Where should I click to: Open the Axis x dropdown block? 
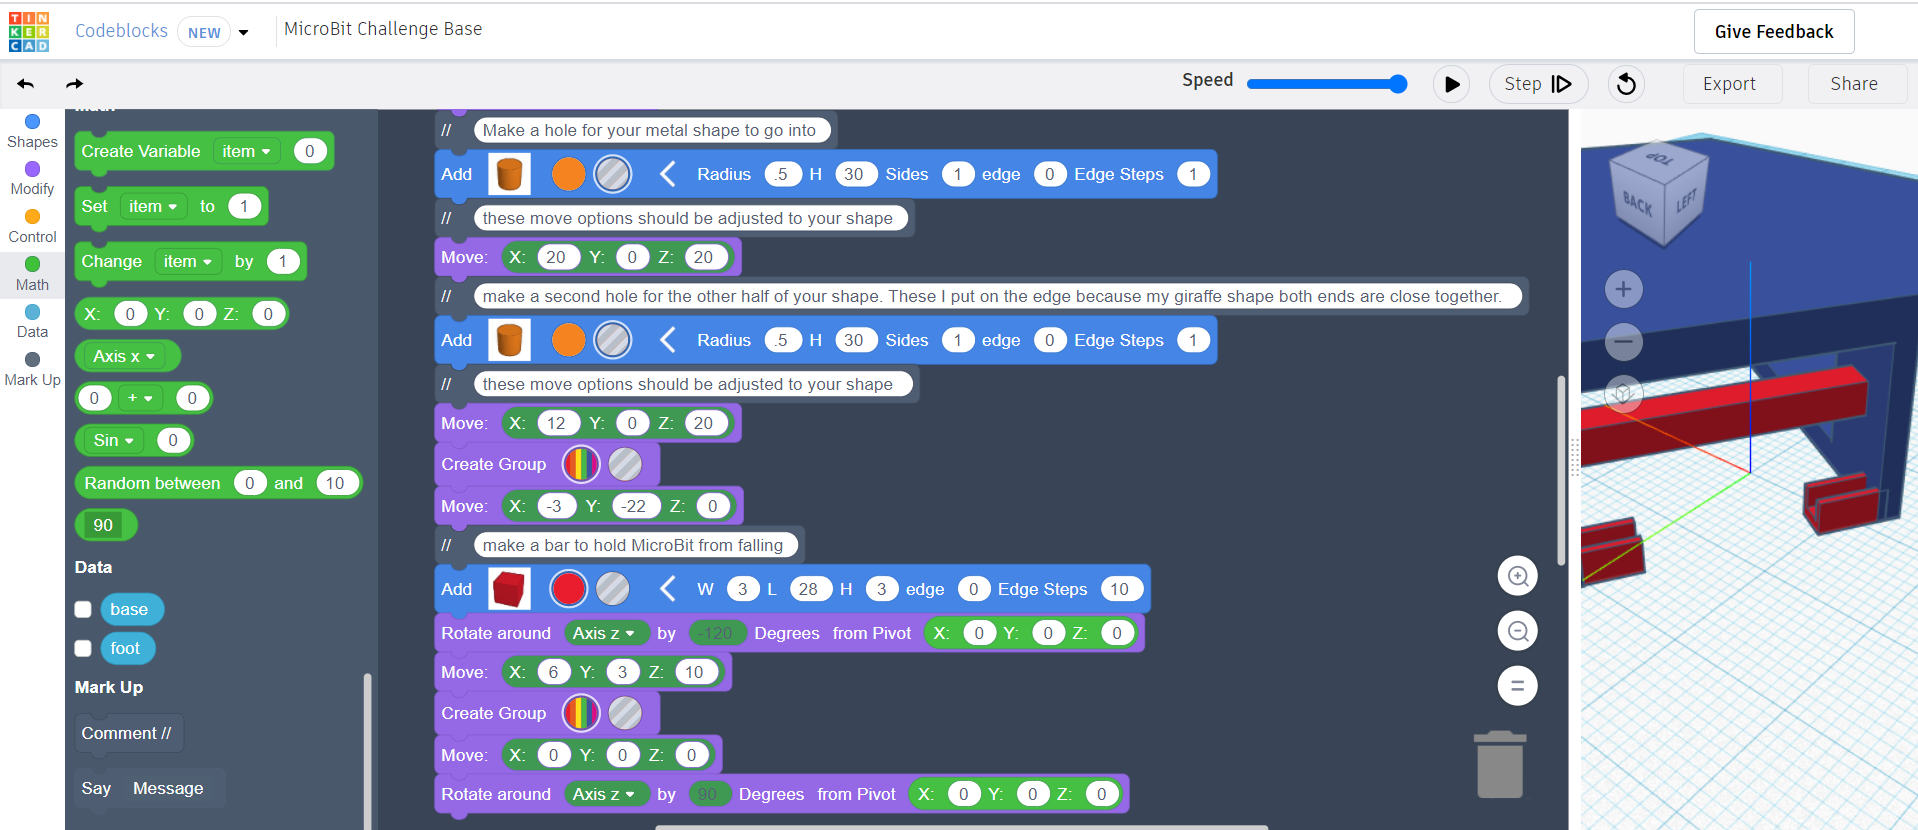tap(127, 356)
